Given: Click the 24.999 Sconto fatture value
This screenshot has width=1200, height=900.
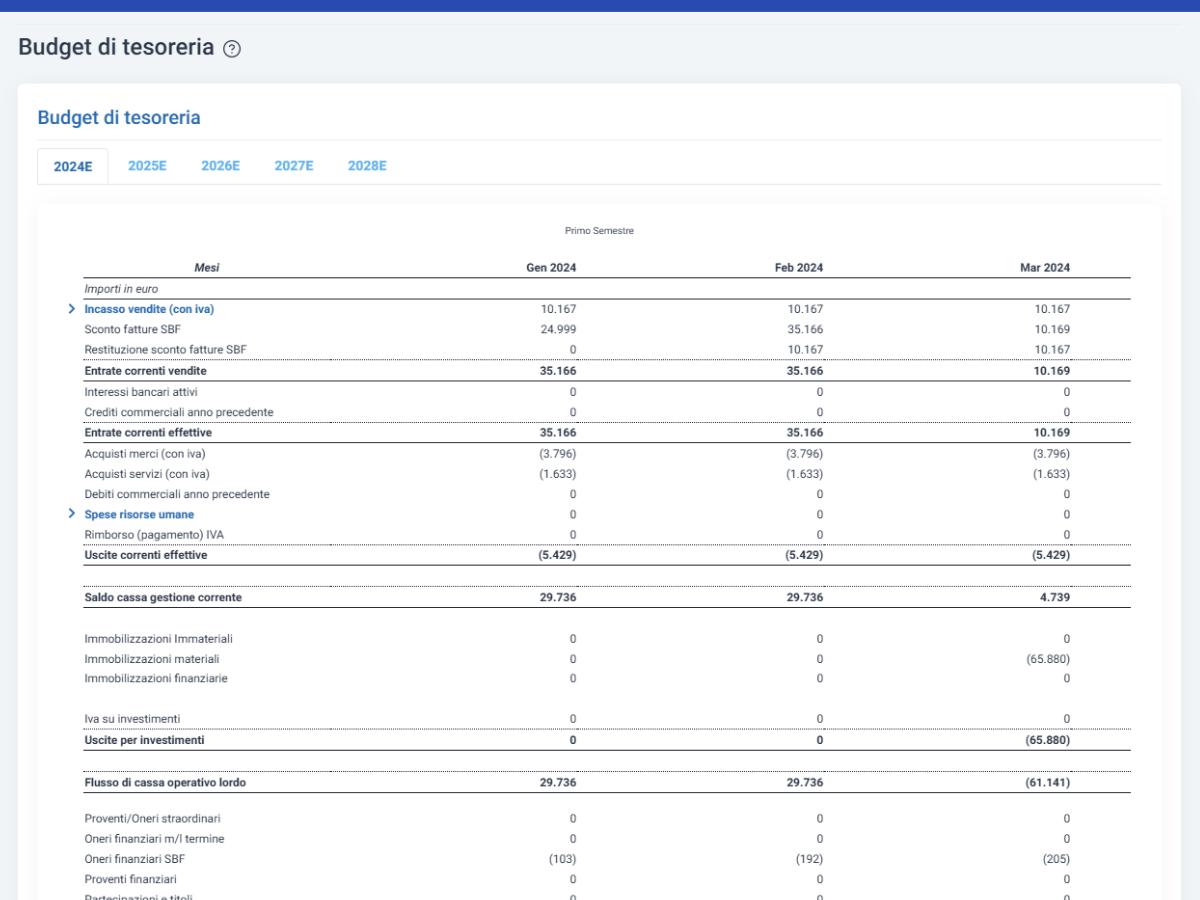Looking at the screenshot, I should click(558, 329).
